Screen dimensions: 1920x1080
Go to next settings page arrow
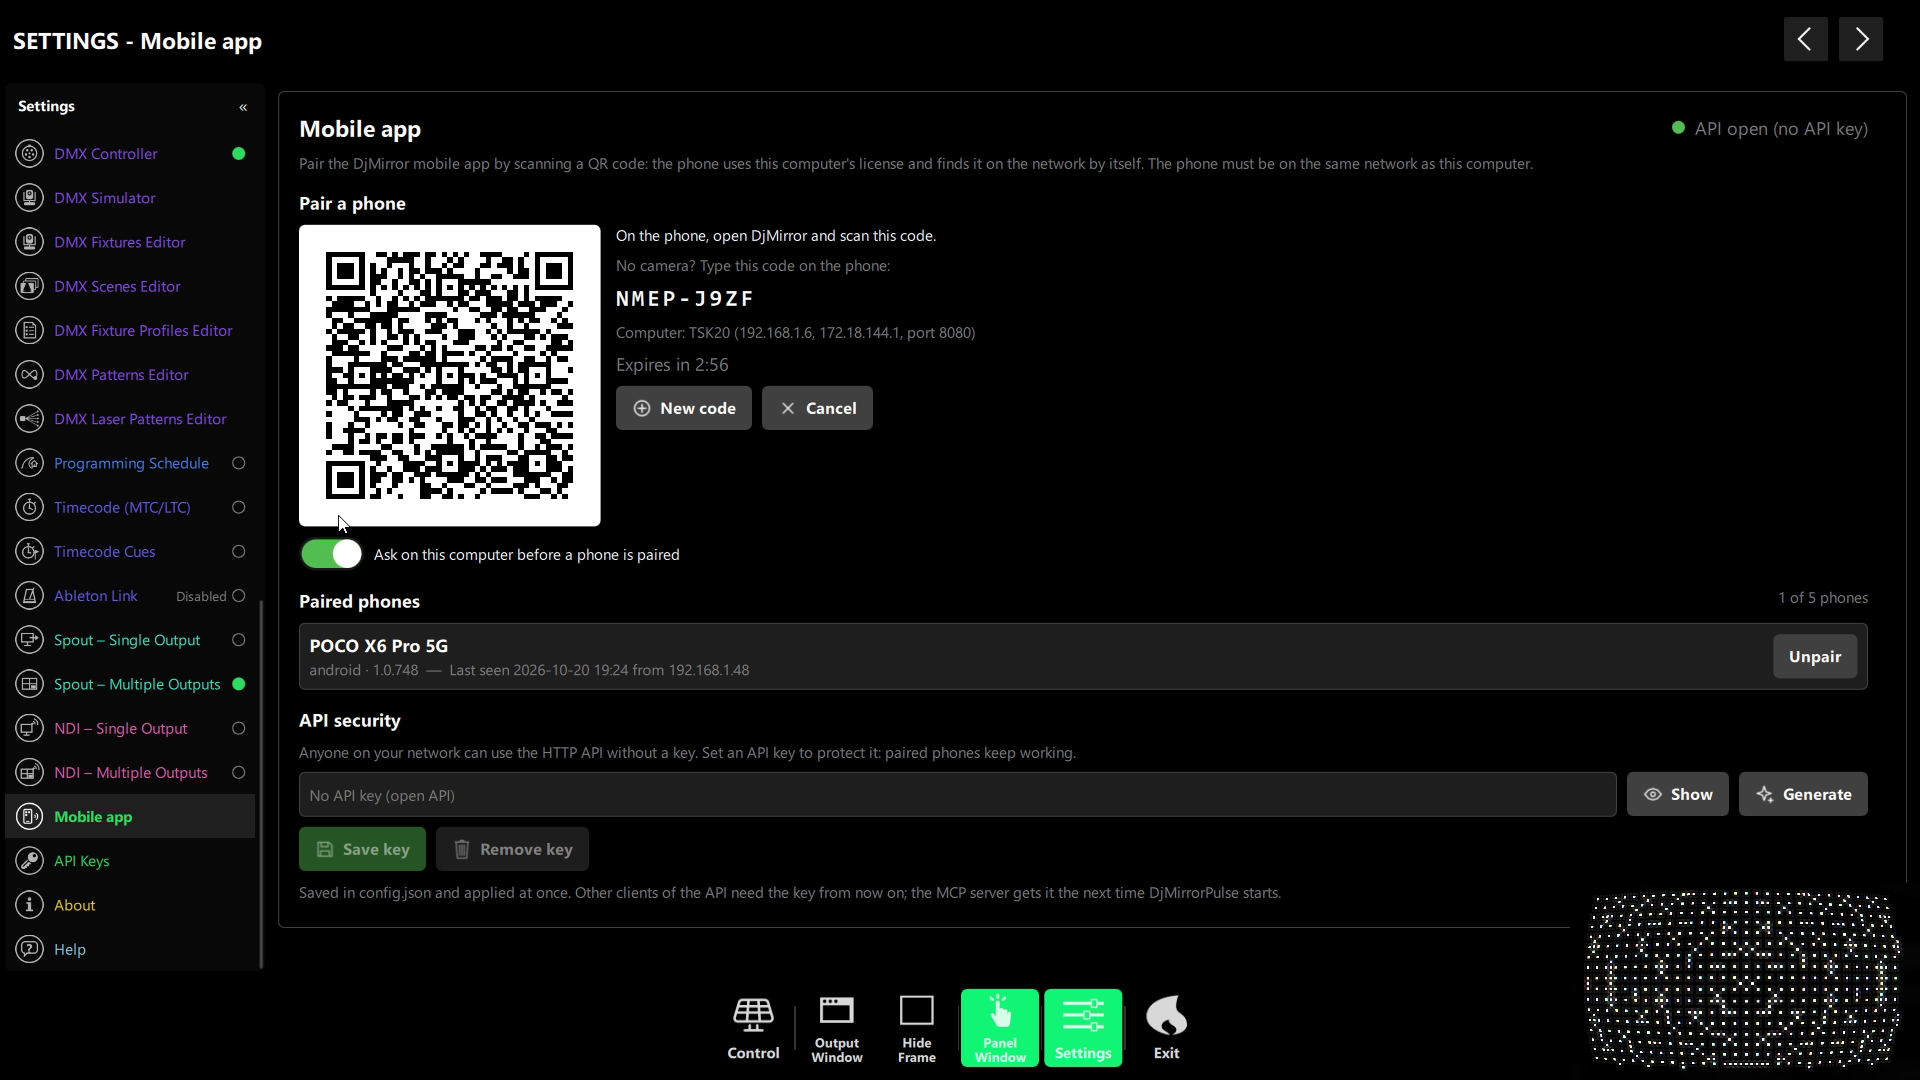[1861, 39]
